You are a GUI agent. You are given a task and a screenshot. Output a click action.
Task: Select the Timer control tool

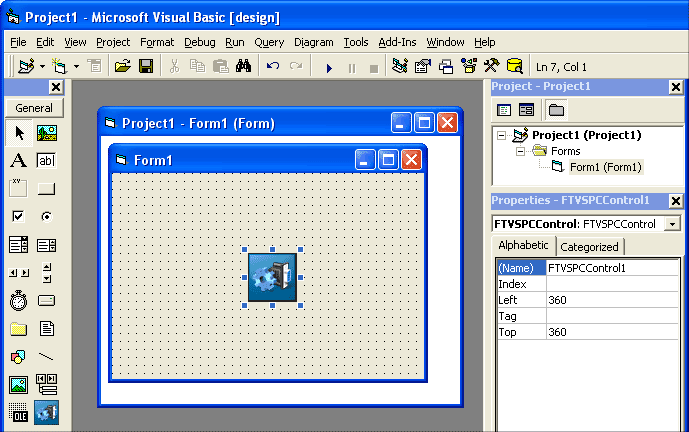(18, 301)
